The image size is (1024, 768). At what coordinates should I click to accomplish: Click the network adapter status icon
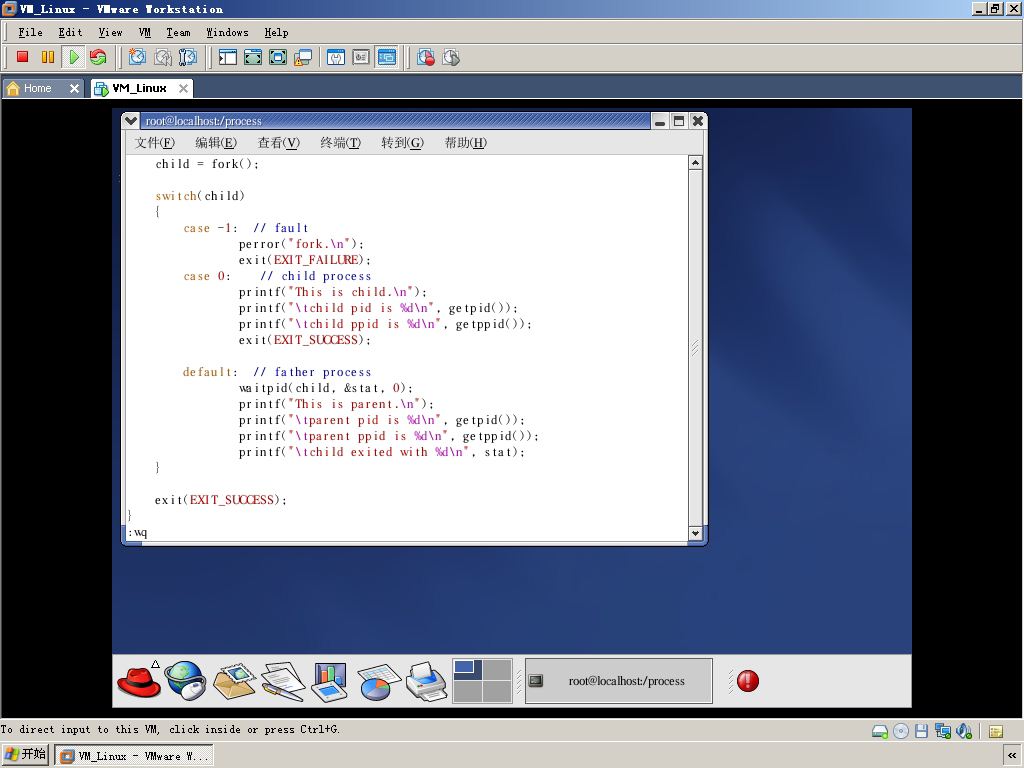pos(942,731)
